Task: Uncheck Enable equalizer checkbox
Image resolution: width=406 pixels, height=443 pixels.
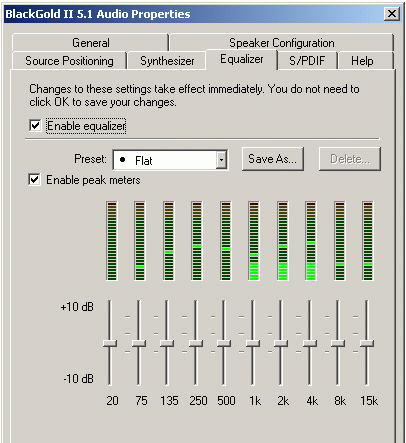Action: click(35, 126)
